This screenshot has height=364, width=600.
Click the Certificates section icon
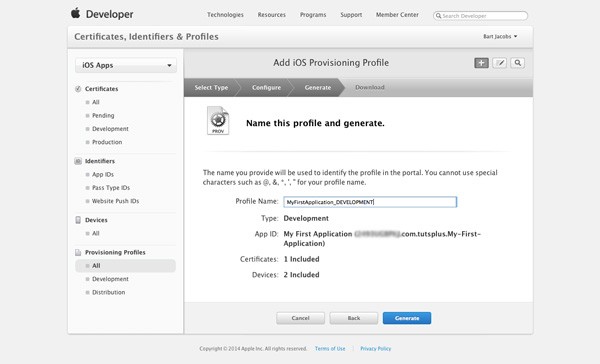[78, 89]
